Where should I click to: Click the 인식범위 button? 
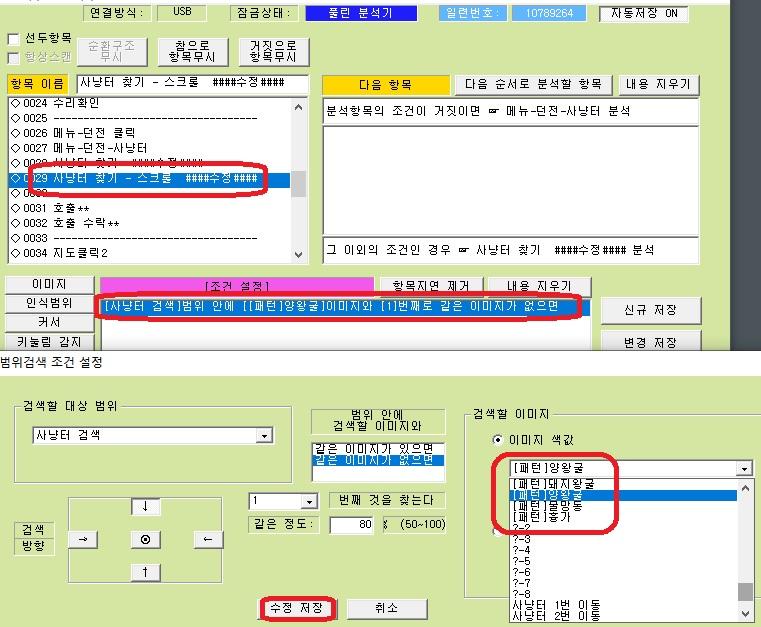(x=48, y=303)
